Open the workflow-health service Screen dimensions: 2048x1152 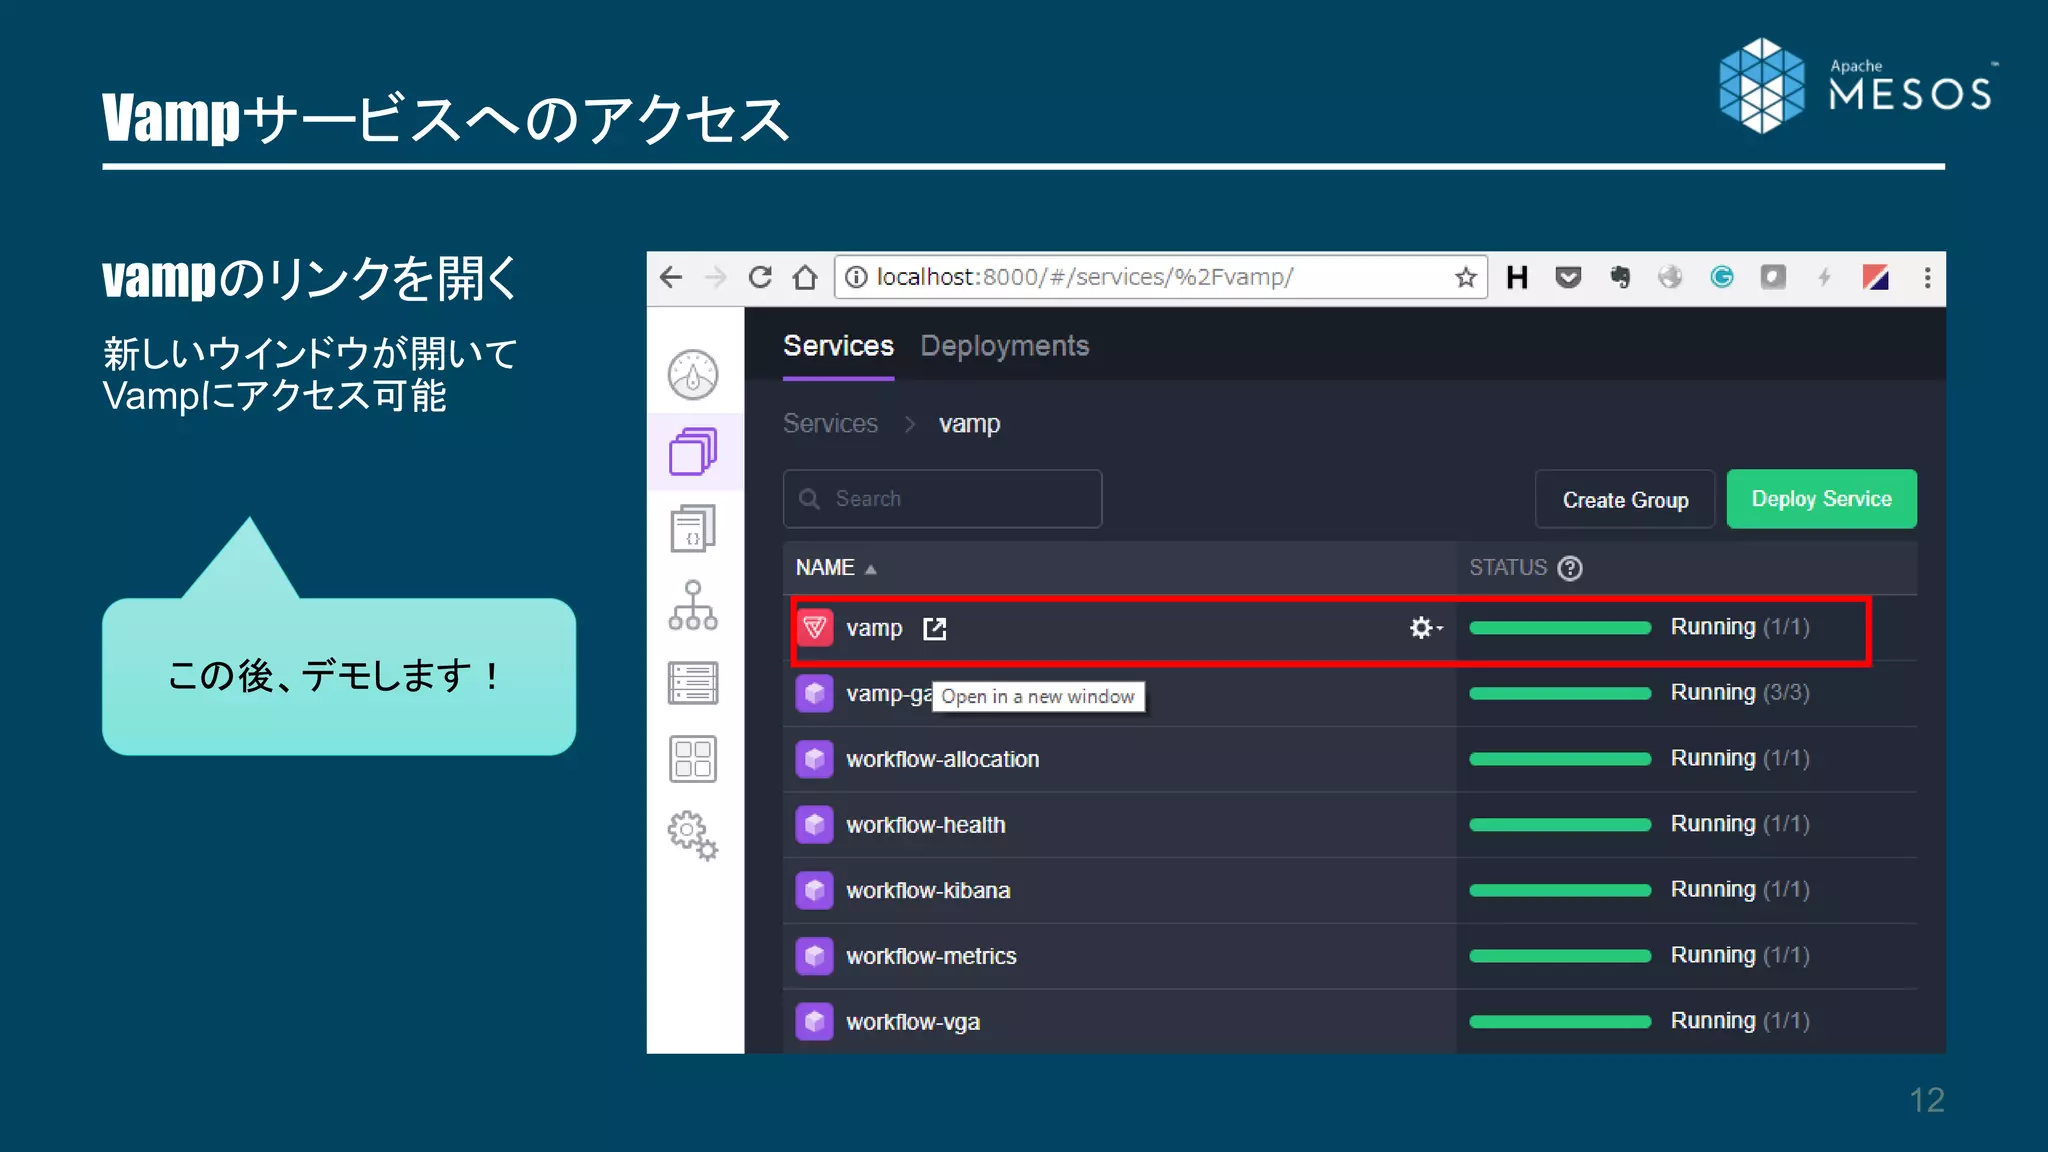coord(925,825)
